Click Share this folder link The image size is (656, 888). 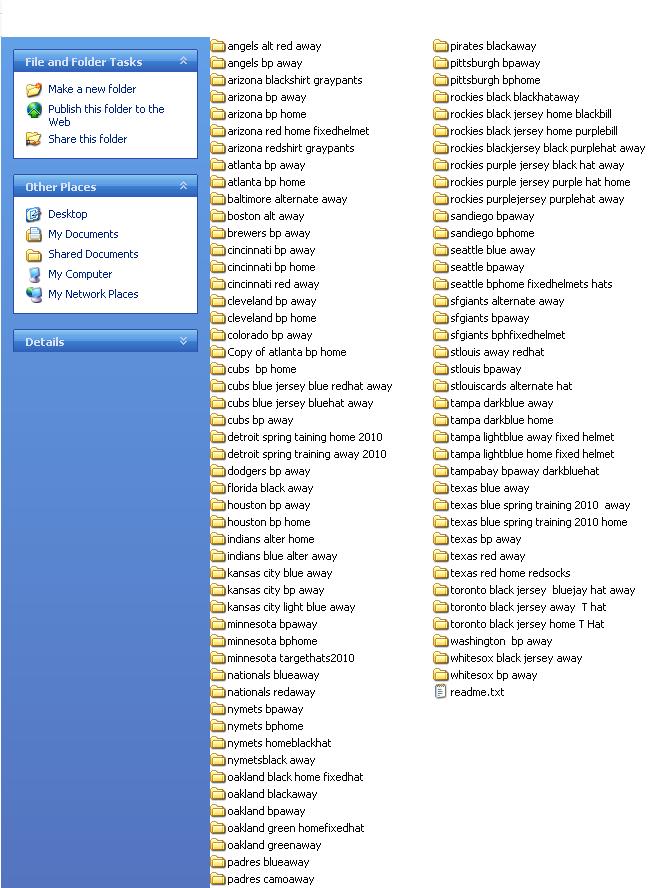[x=87, y=139]
